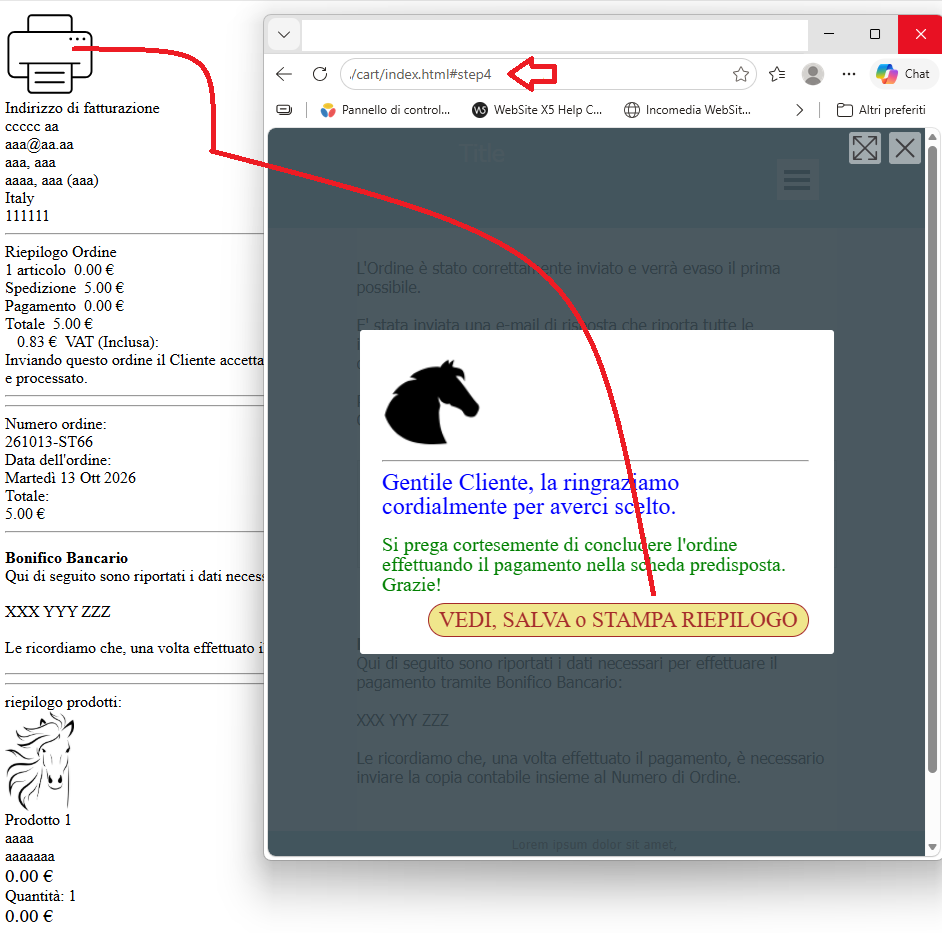Click the email aaa@aa.aa in the billing address
Image resolution: width=942 pixels, height=933 pixels.
coord(39,145)
